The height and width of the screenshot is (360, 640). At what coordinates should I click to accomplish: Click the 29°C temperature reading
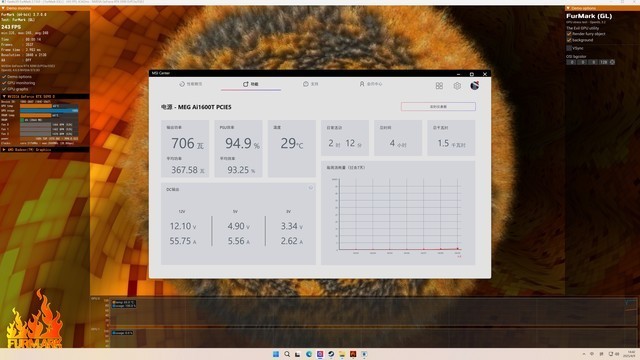click(x=292, y=144)
